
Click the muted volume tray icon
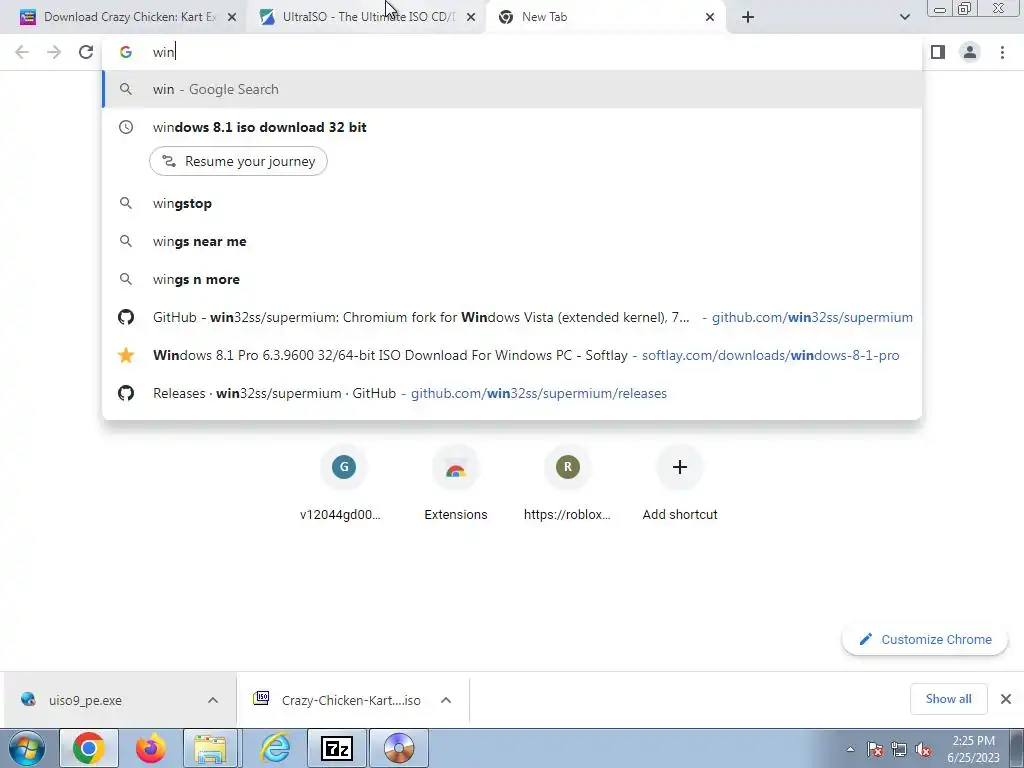pos(923,749)
